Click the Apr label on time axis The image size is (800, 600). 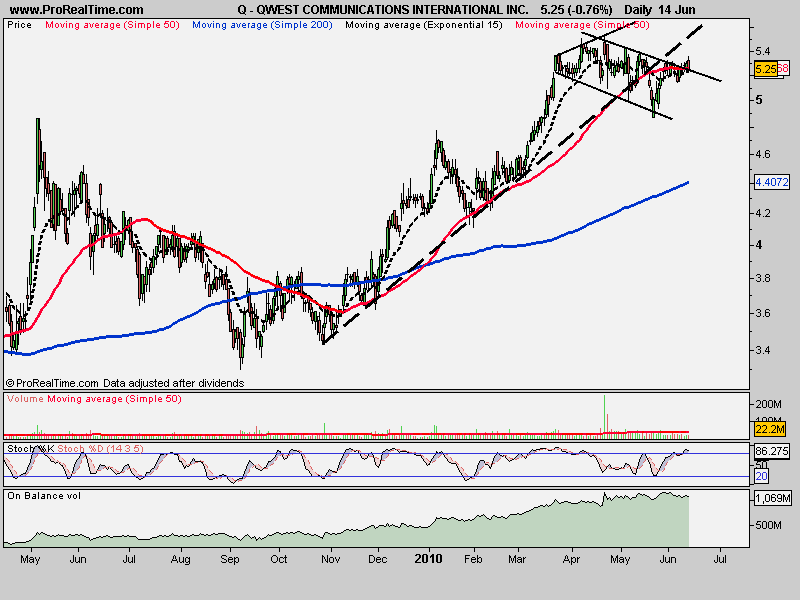tap(571, 559)
